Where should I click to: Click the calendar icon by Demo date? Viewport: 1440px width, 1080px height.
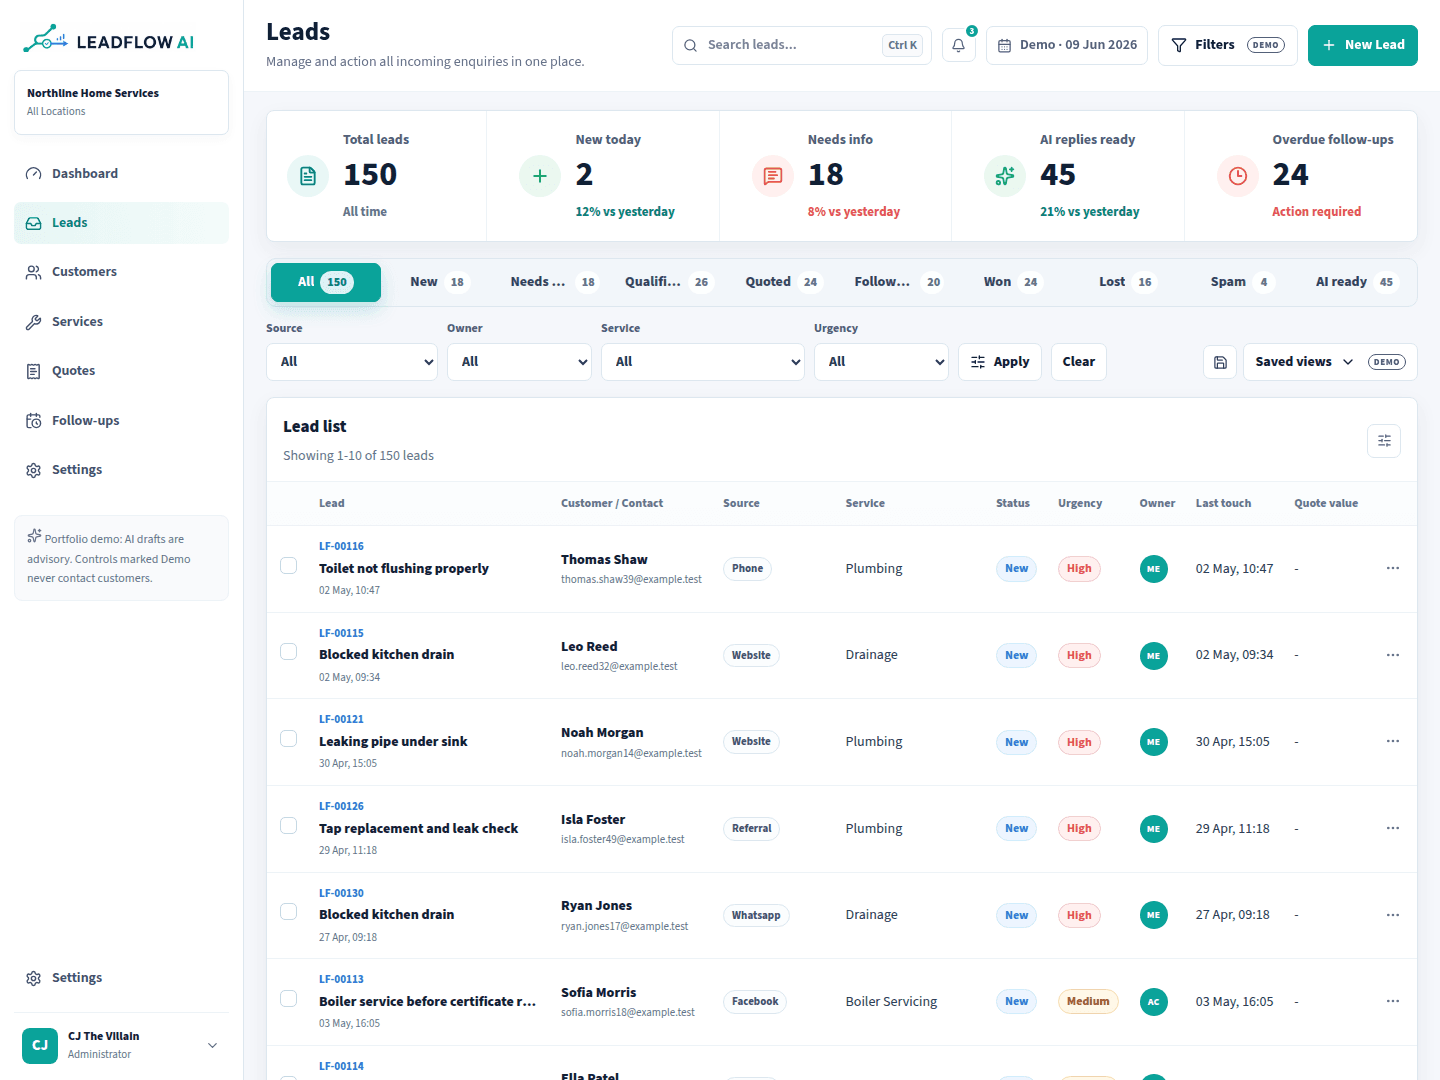click(x=1005, y=45)
